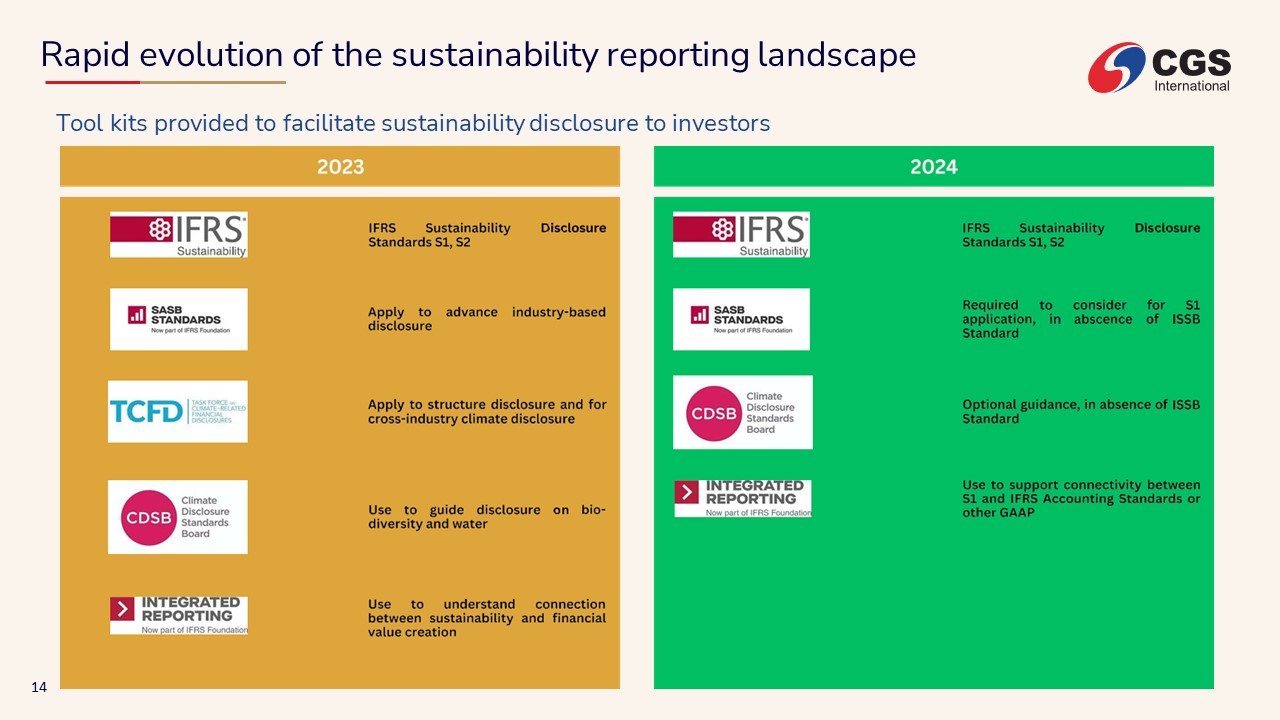
Task: Select the 'support connectivity between S1' text
Action: (x=1080, y=498)
